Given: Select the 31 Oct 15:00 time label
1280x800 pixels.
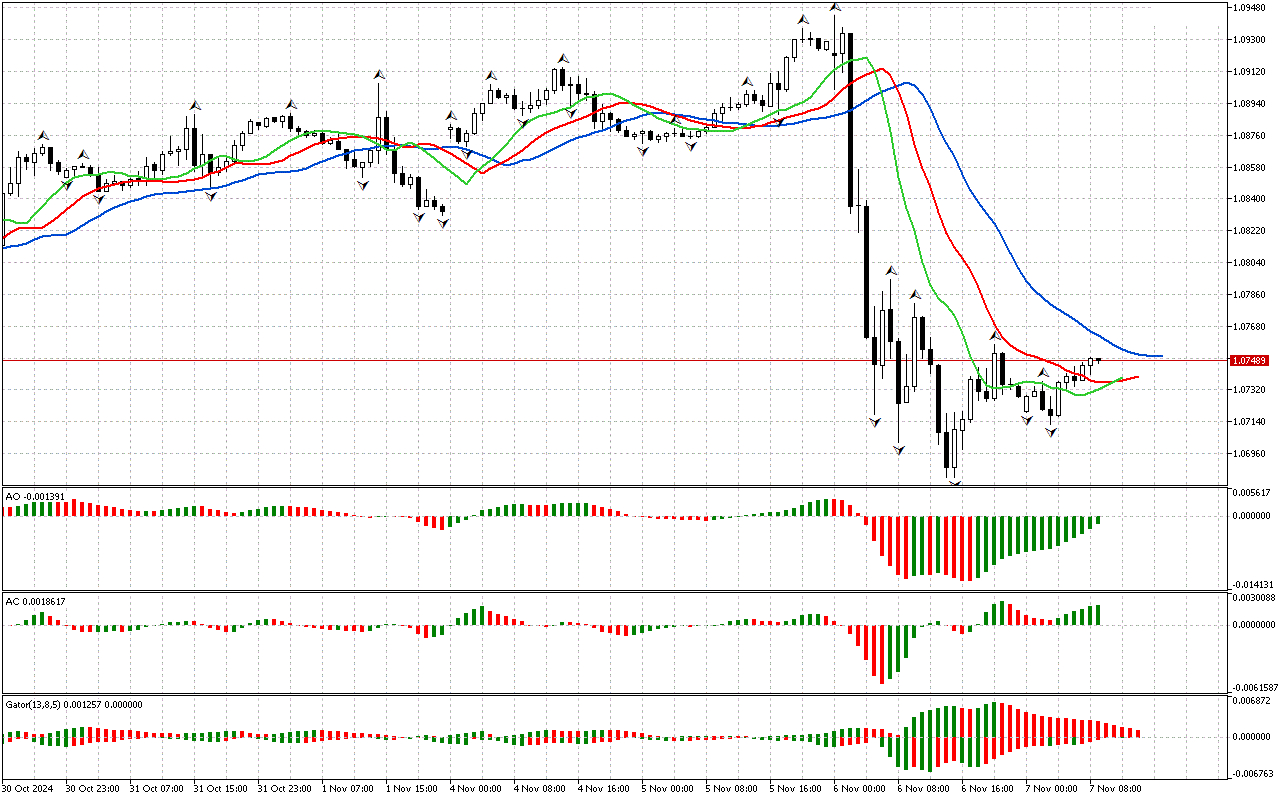Looking at the screenshot, I should click(219, 789).
